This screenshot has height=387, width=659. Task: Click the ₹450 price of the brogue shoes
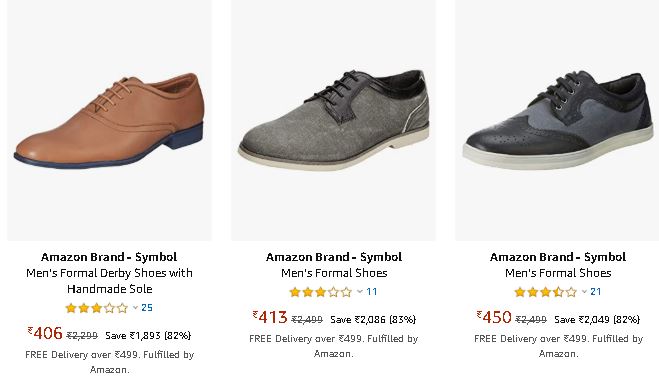[494, 317]
